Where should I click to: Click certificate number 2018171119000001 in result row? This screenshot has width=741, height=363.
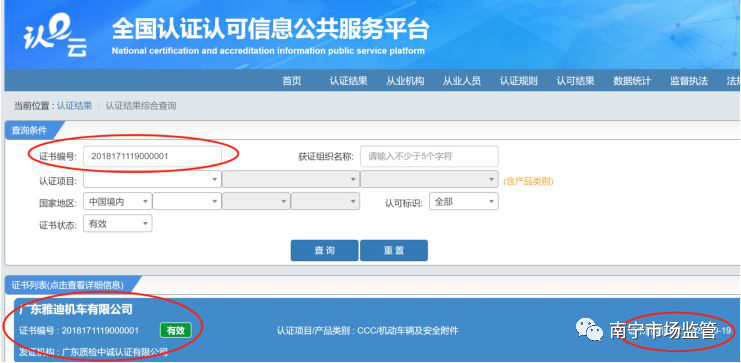pyautogui.click(x=100, y=330)
